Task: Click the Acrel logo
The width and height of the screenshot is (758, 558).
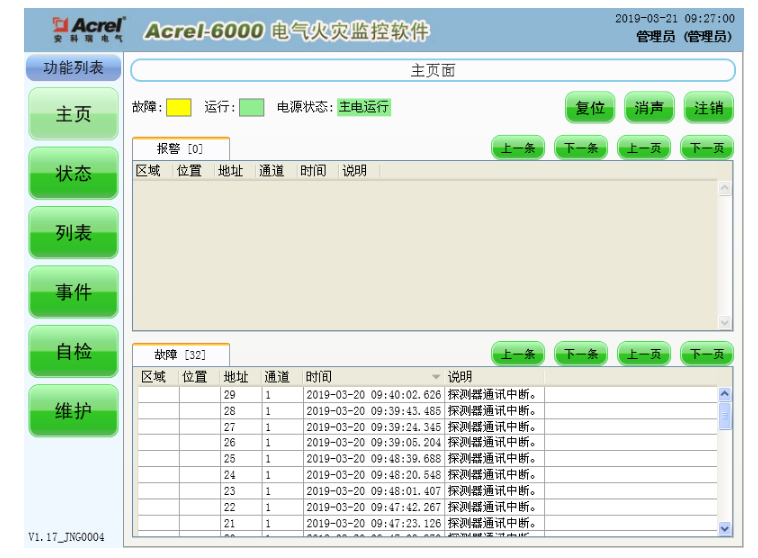Action: pos(89,29)
